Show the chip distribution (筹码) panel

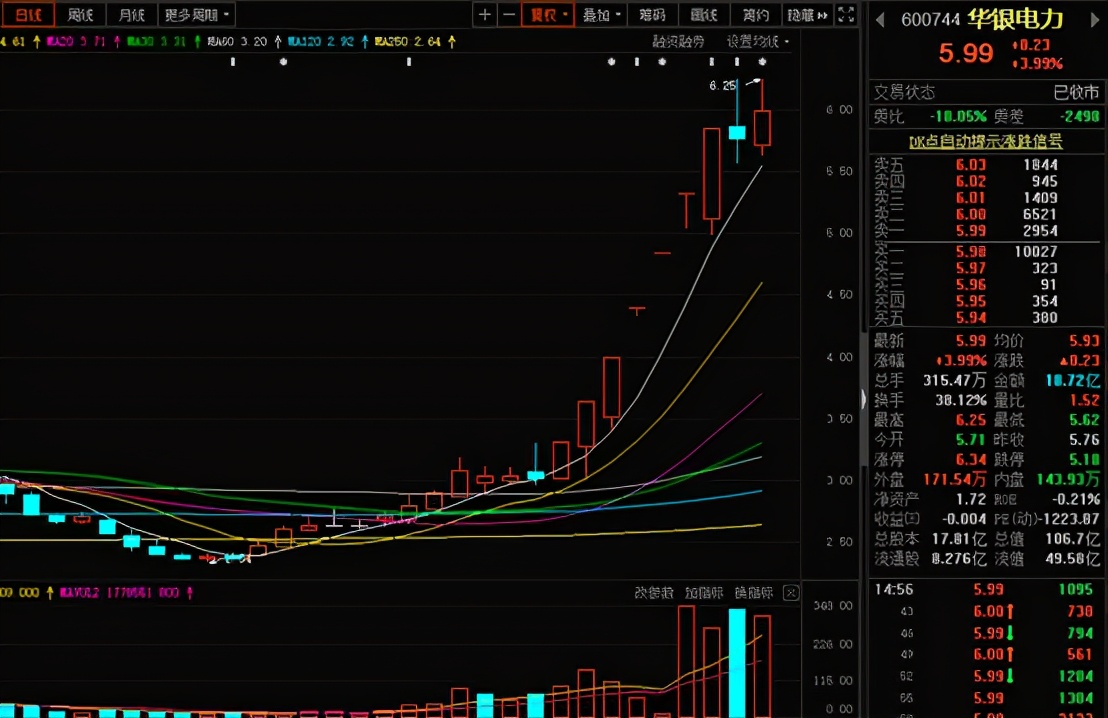(652, 14)
